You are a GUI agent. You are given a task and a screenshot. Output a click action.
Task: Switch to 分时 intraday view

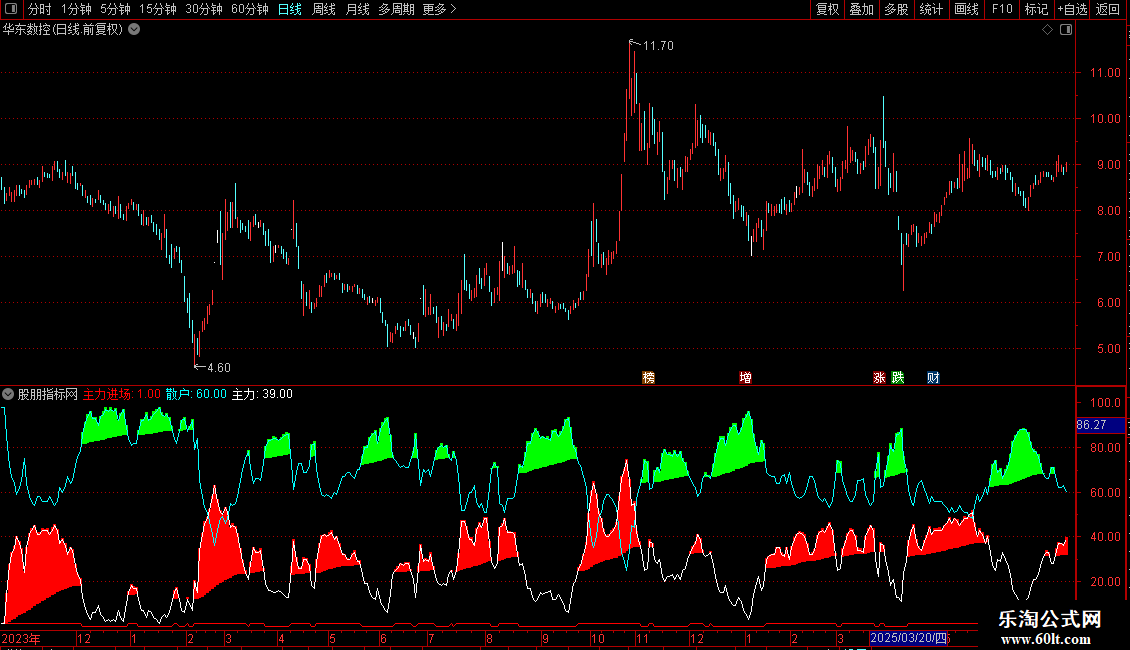(40, 9)
